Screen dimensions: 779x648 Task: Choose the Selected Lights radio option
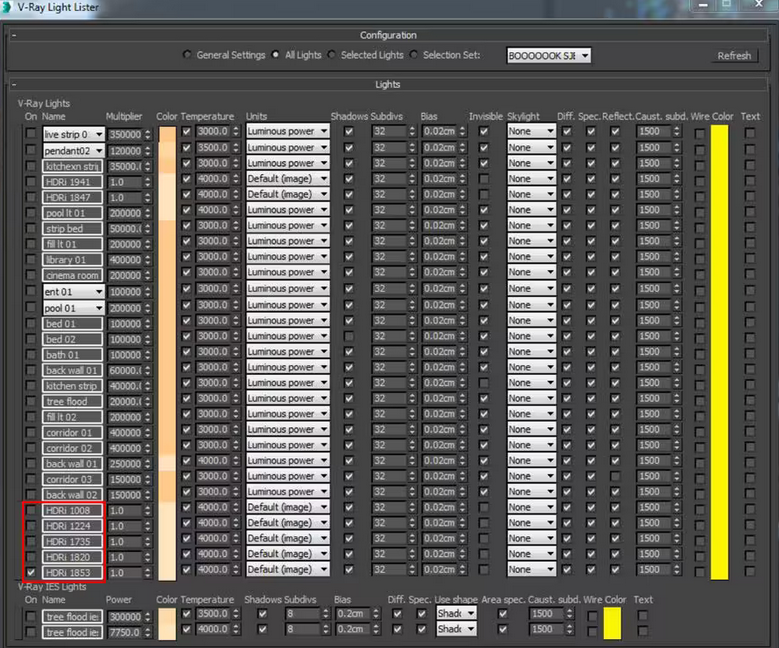coord(331,55)
